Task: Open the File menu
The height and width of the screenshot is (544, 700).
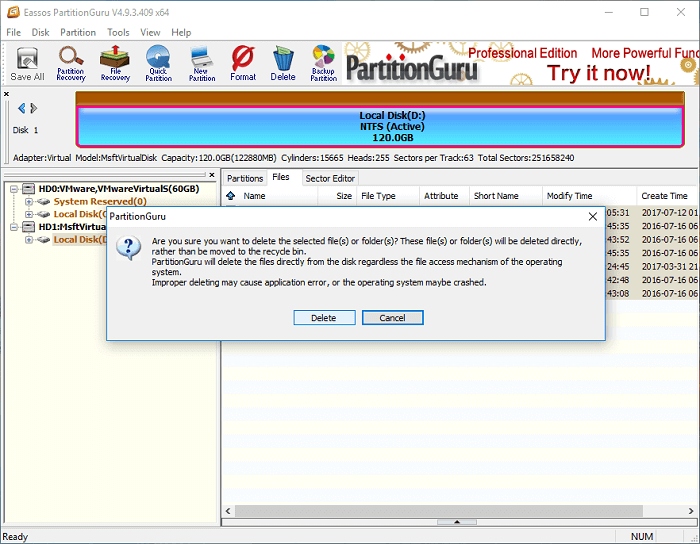Action: 13,33
